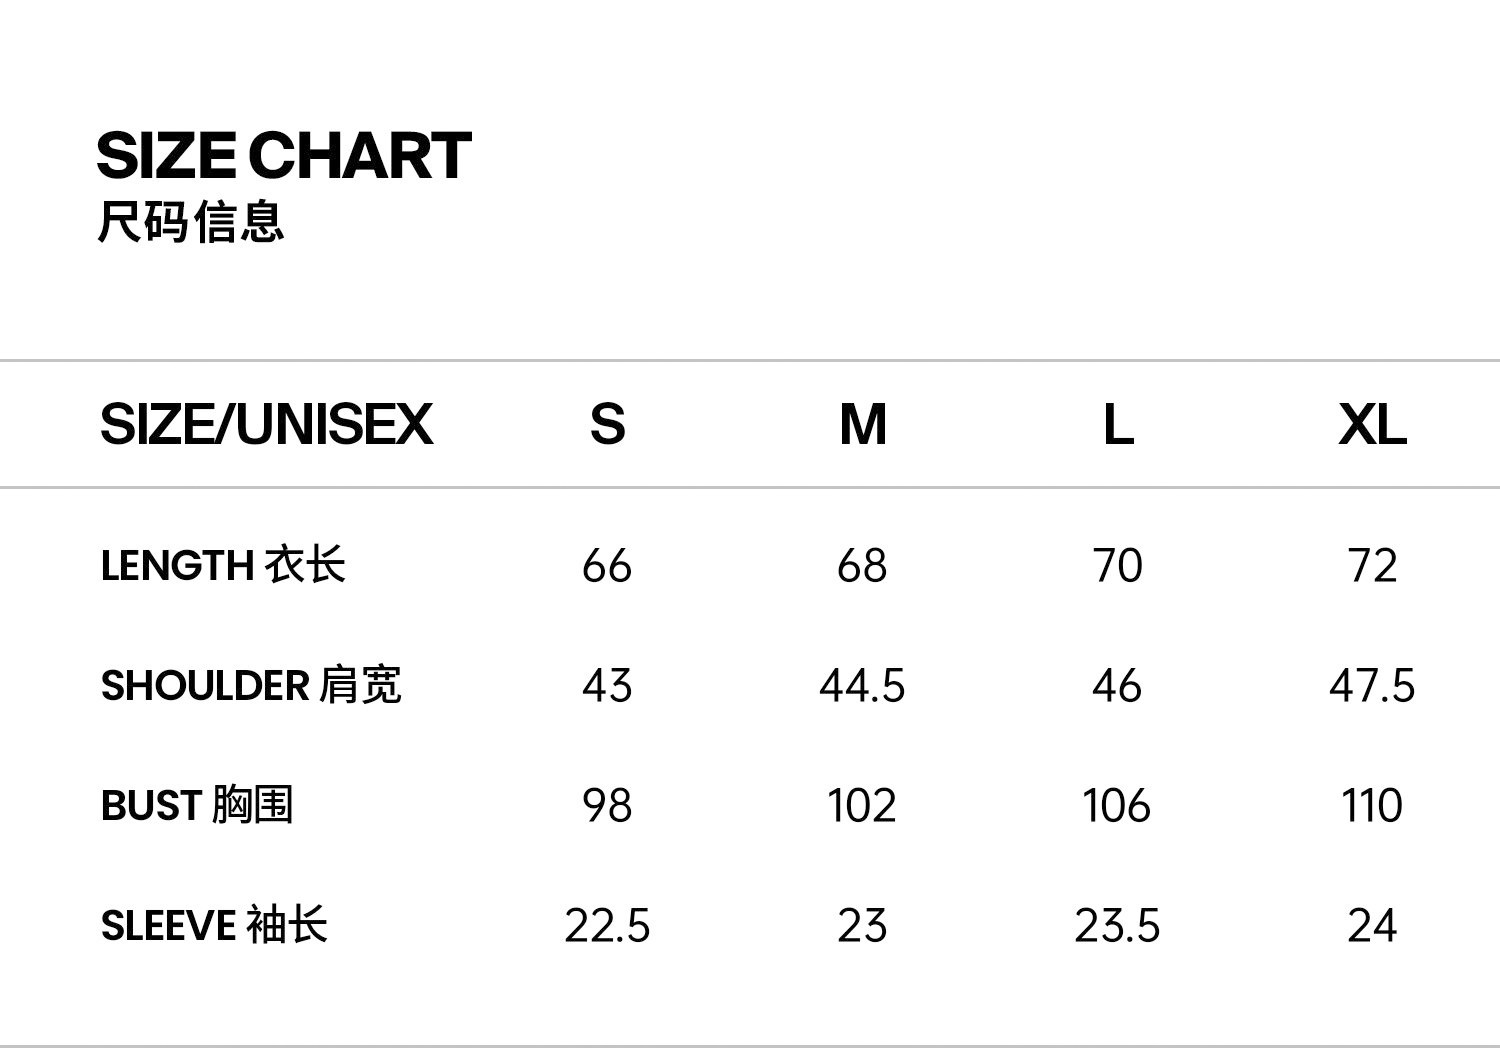This screenshot has height=1048, width=1500.
Task: Click the SHOULDER 肩宽 row label
Action: tap(251, 685)
